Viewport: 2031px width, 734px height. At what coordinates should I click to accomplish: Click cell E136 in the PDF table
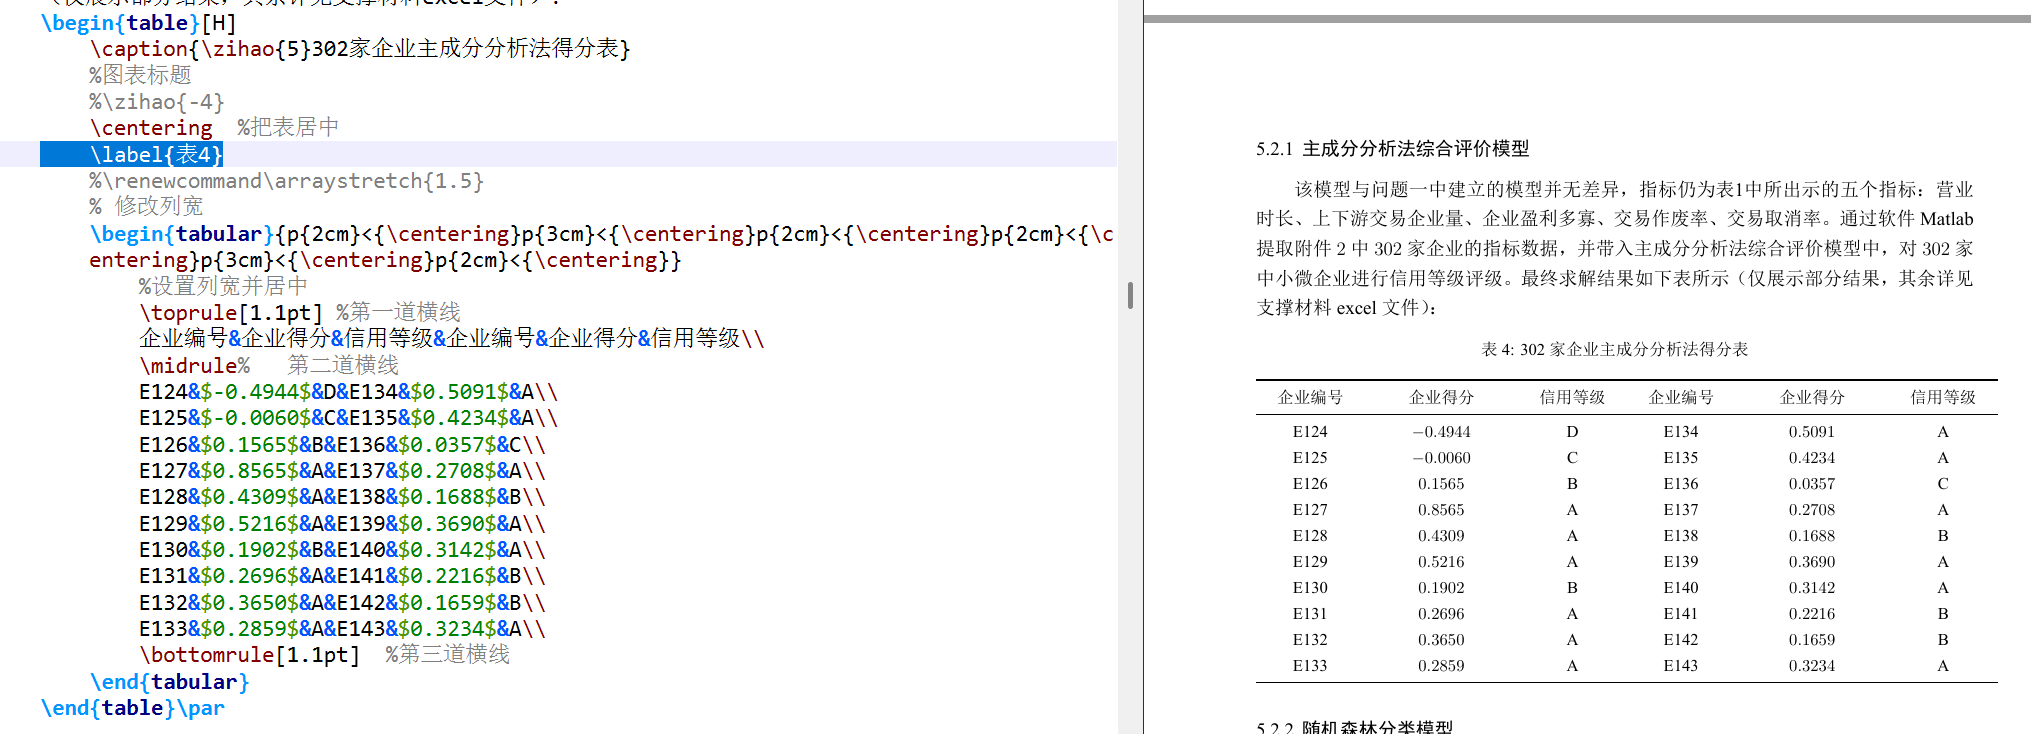point(1681,484)
